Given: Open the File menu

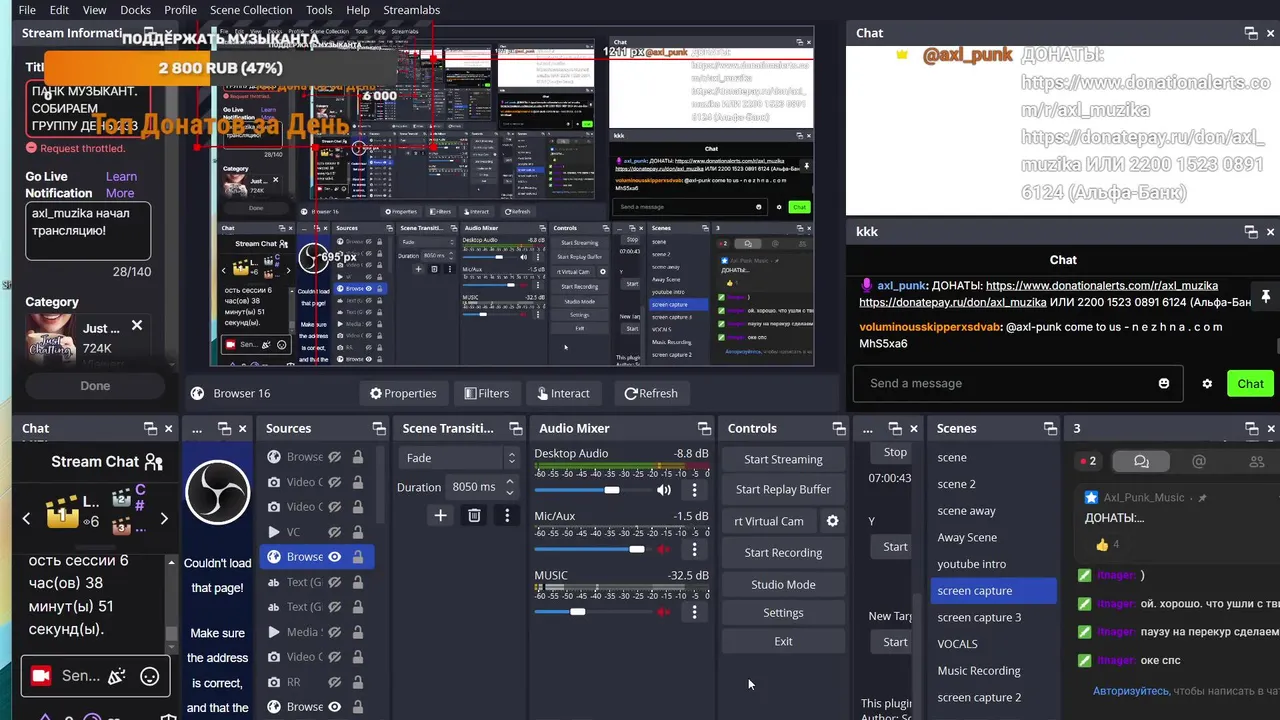Looking at the screenshot, I should 27,10.
